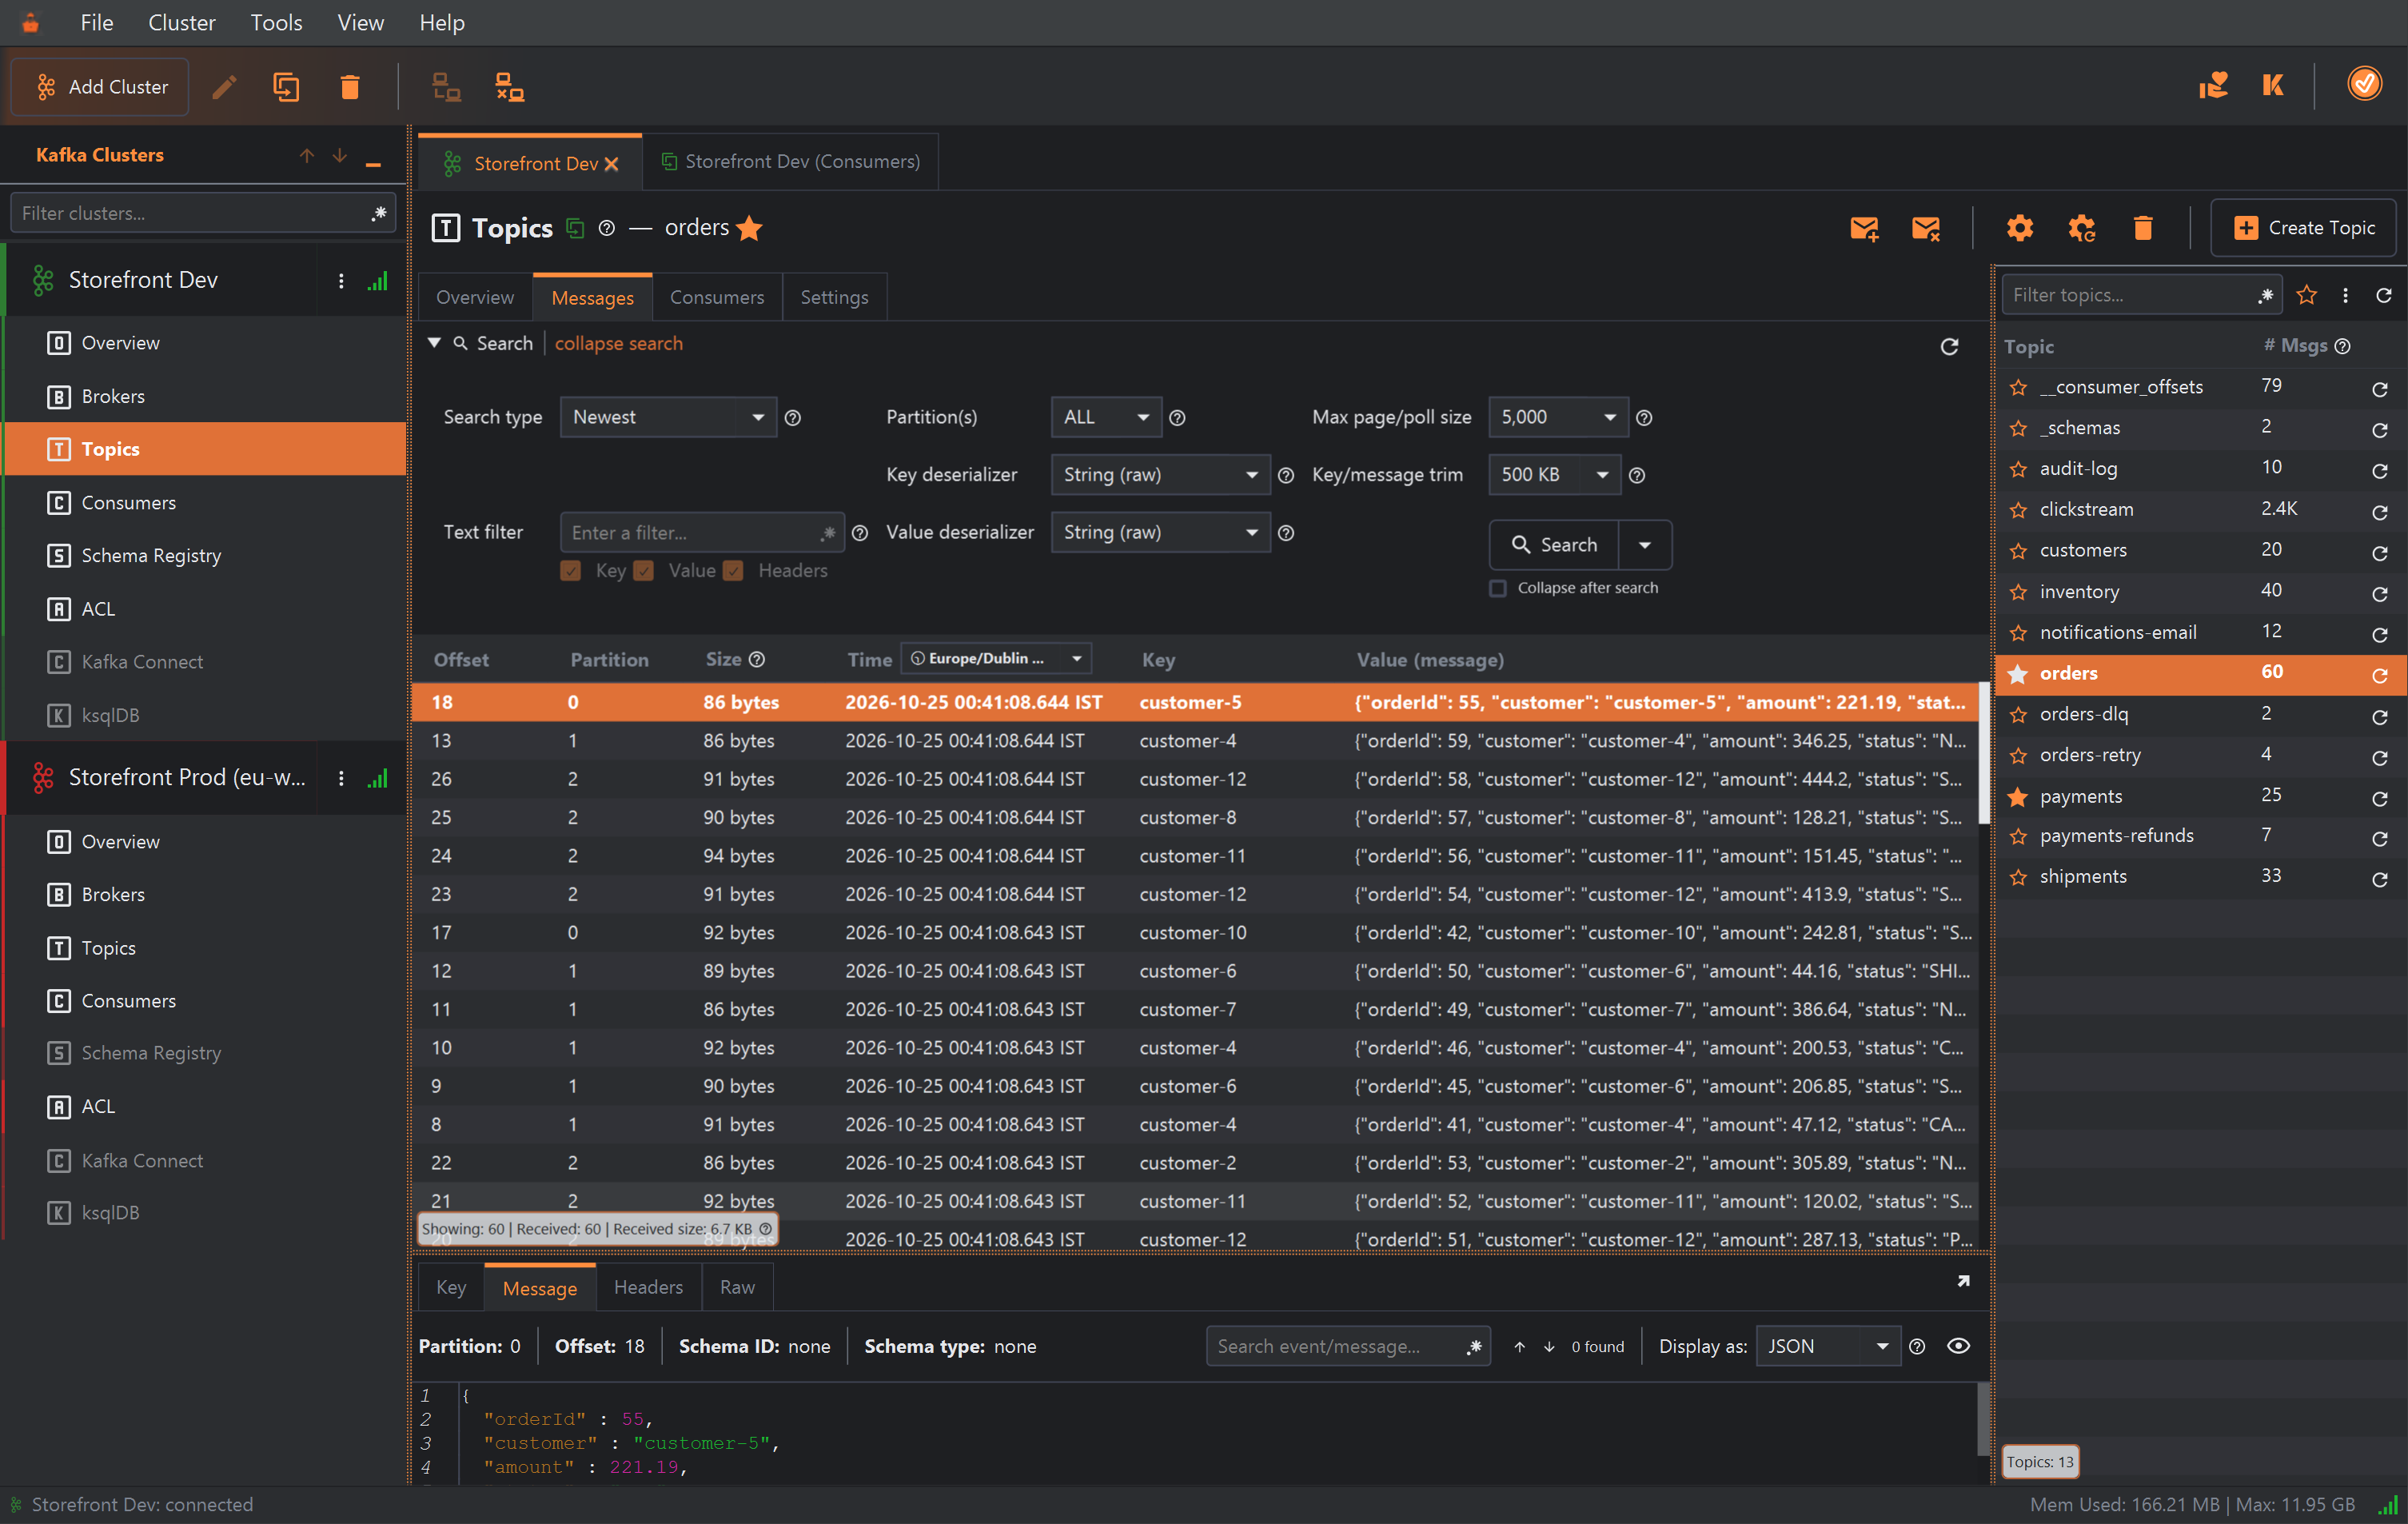Click the clone cluster icon in toolbar
2408x1524 pixels.
[x=286, y=87]
